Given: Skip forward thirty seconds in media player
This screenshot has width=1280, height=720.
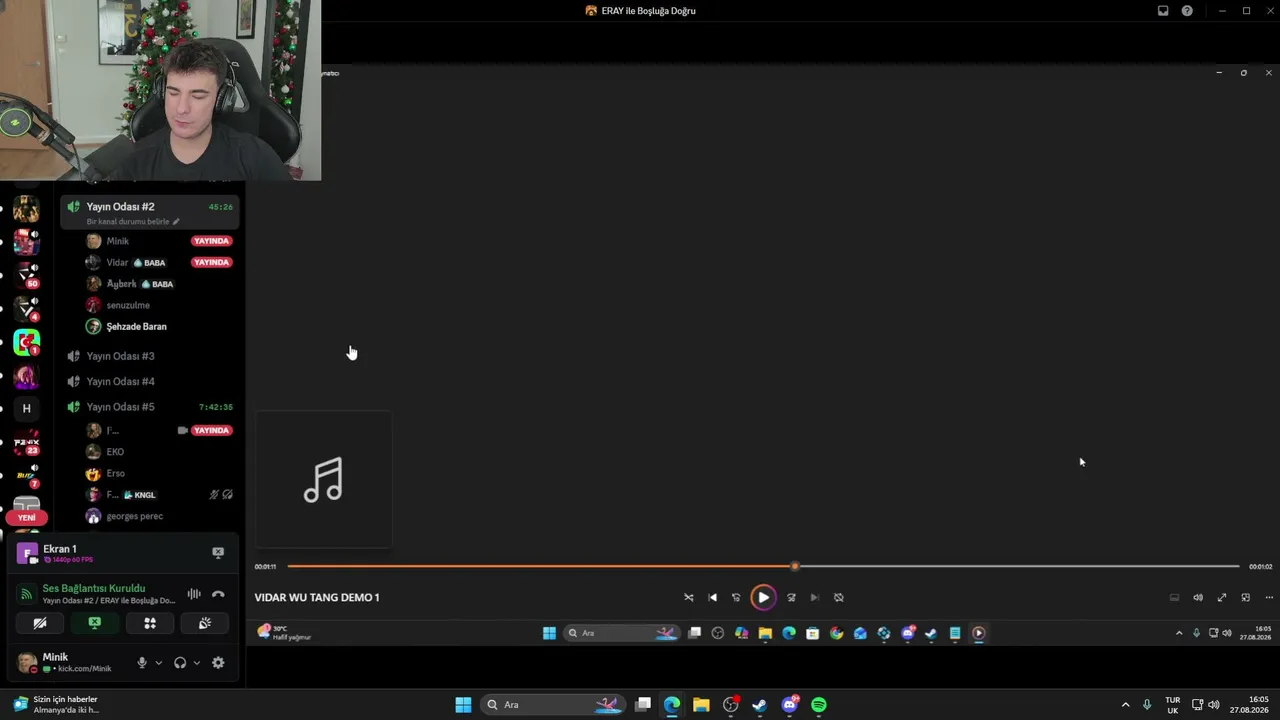Looking at the screenshot, I should 791,597.
